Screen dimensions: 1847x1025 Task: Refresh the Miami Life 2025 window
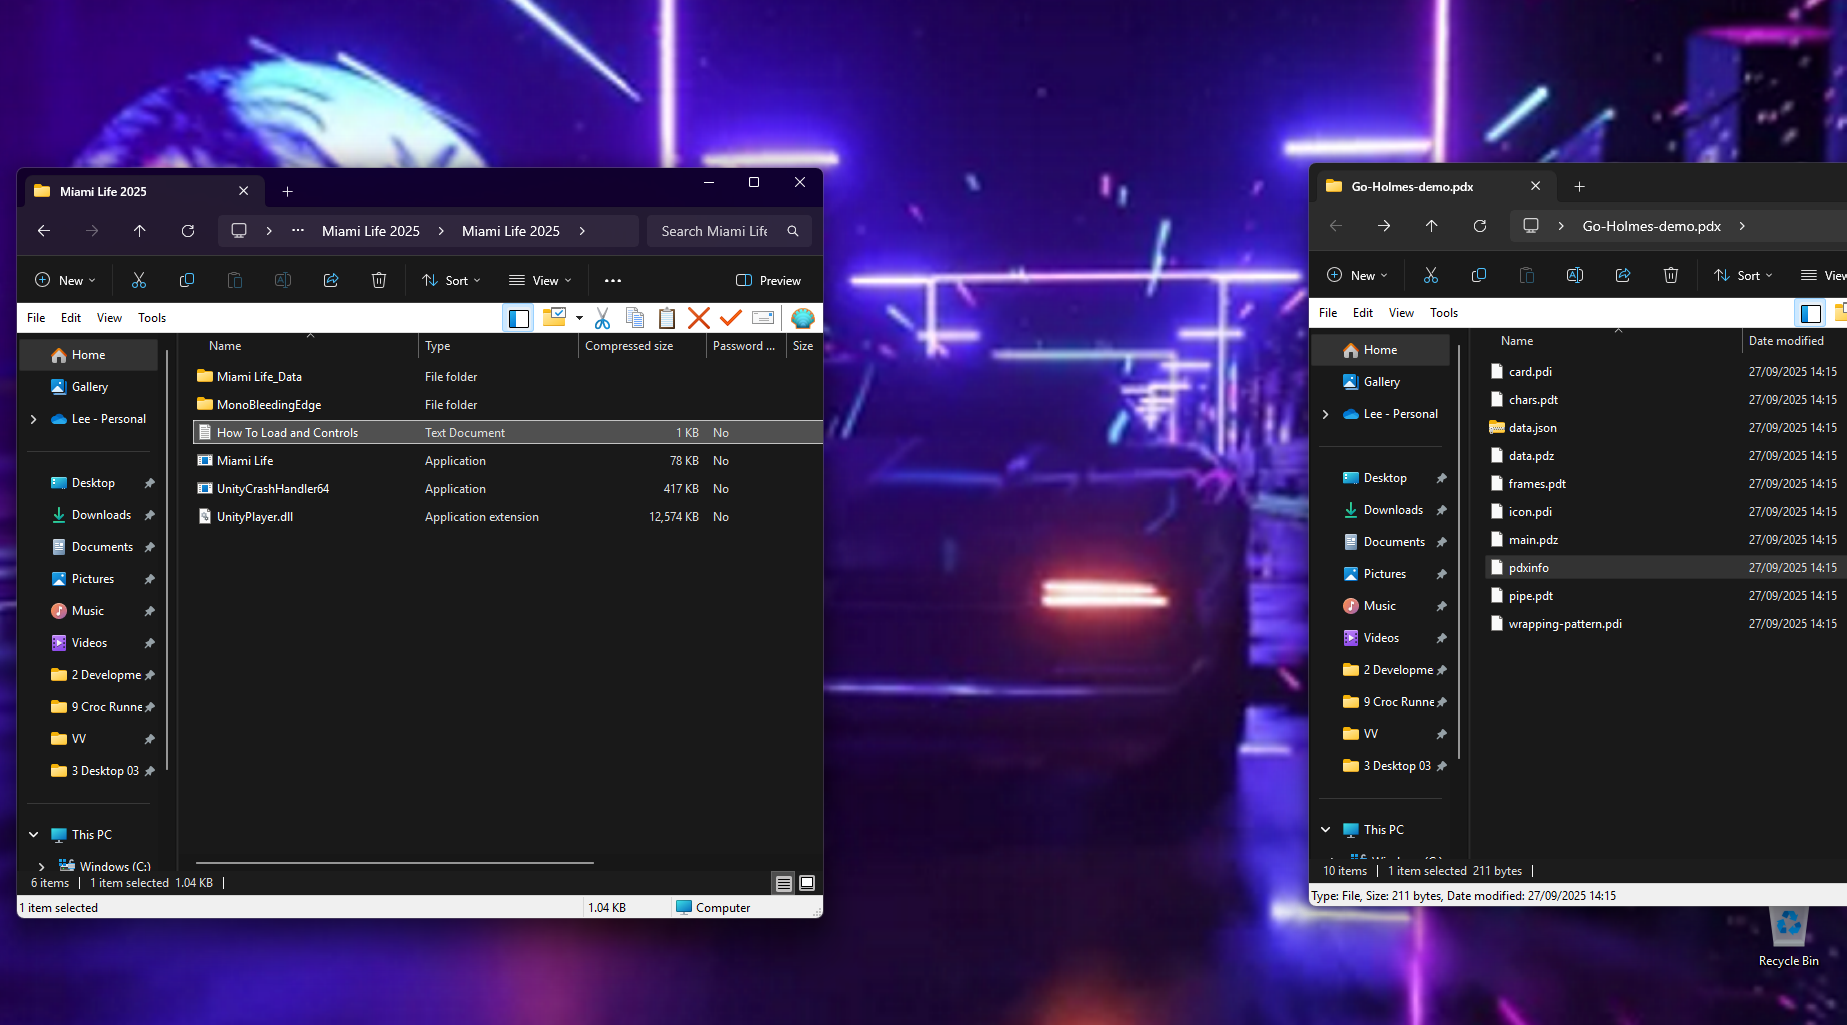tap(188, 231)
